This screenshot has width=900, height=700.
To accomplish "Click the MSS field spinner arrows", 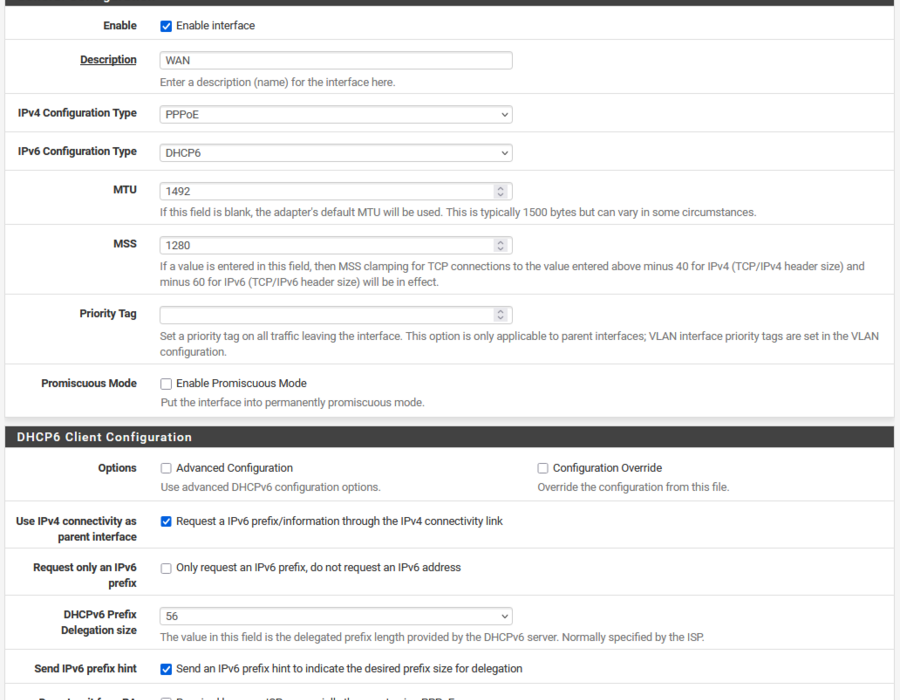I will coord(501,246).
